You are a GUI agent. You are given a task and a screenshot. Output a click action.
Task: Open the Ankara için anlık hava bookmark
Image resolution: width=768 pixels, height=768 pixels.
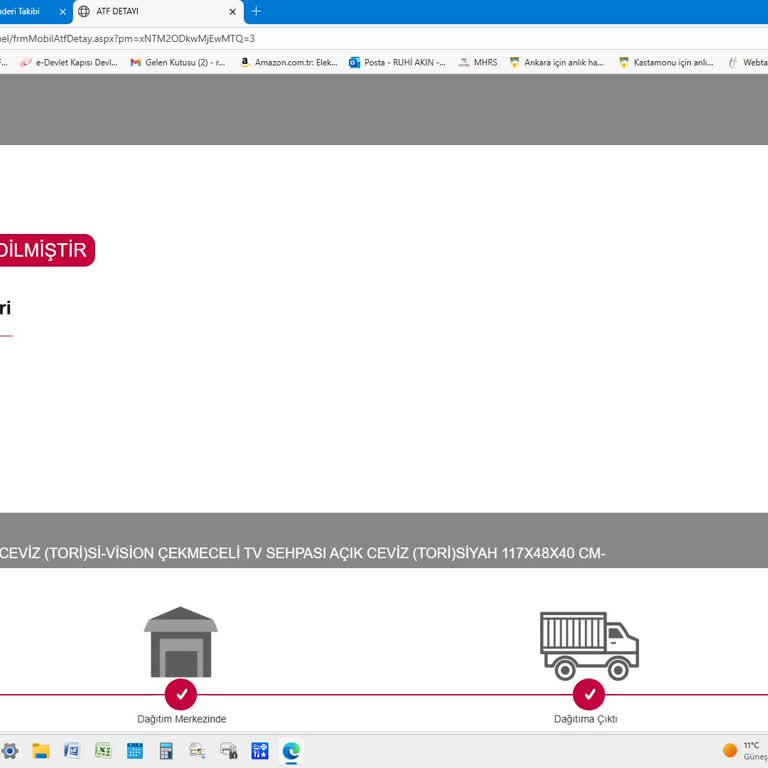click(556, 62)
